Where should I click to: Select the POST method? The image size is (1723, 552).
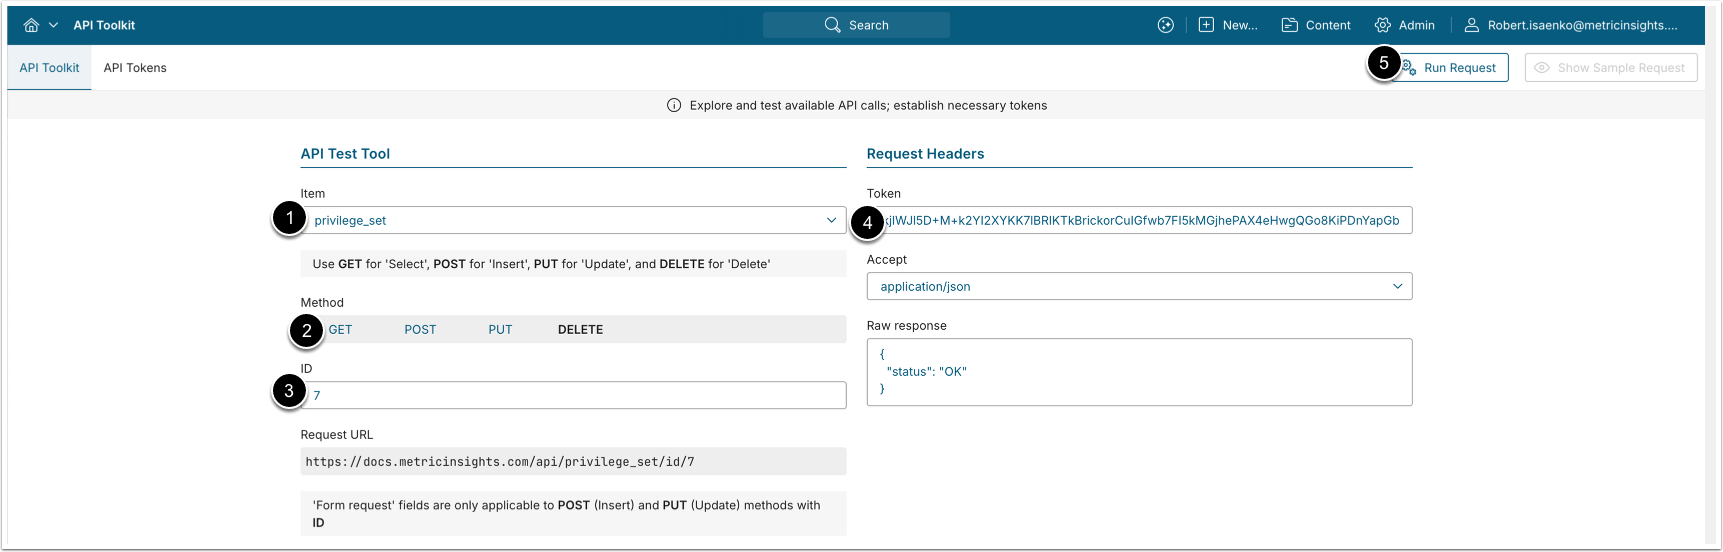click(420, 329)
